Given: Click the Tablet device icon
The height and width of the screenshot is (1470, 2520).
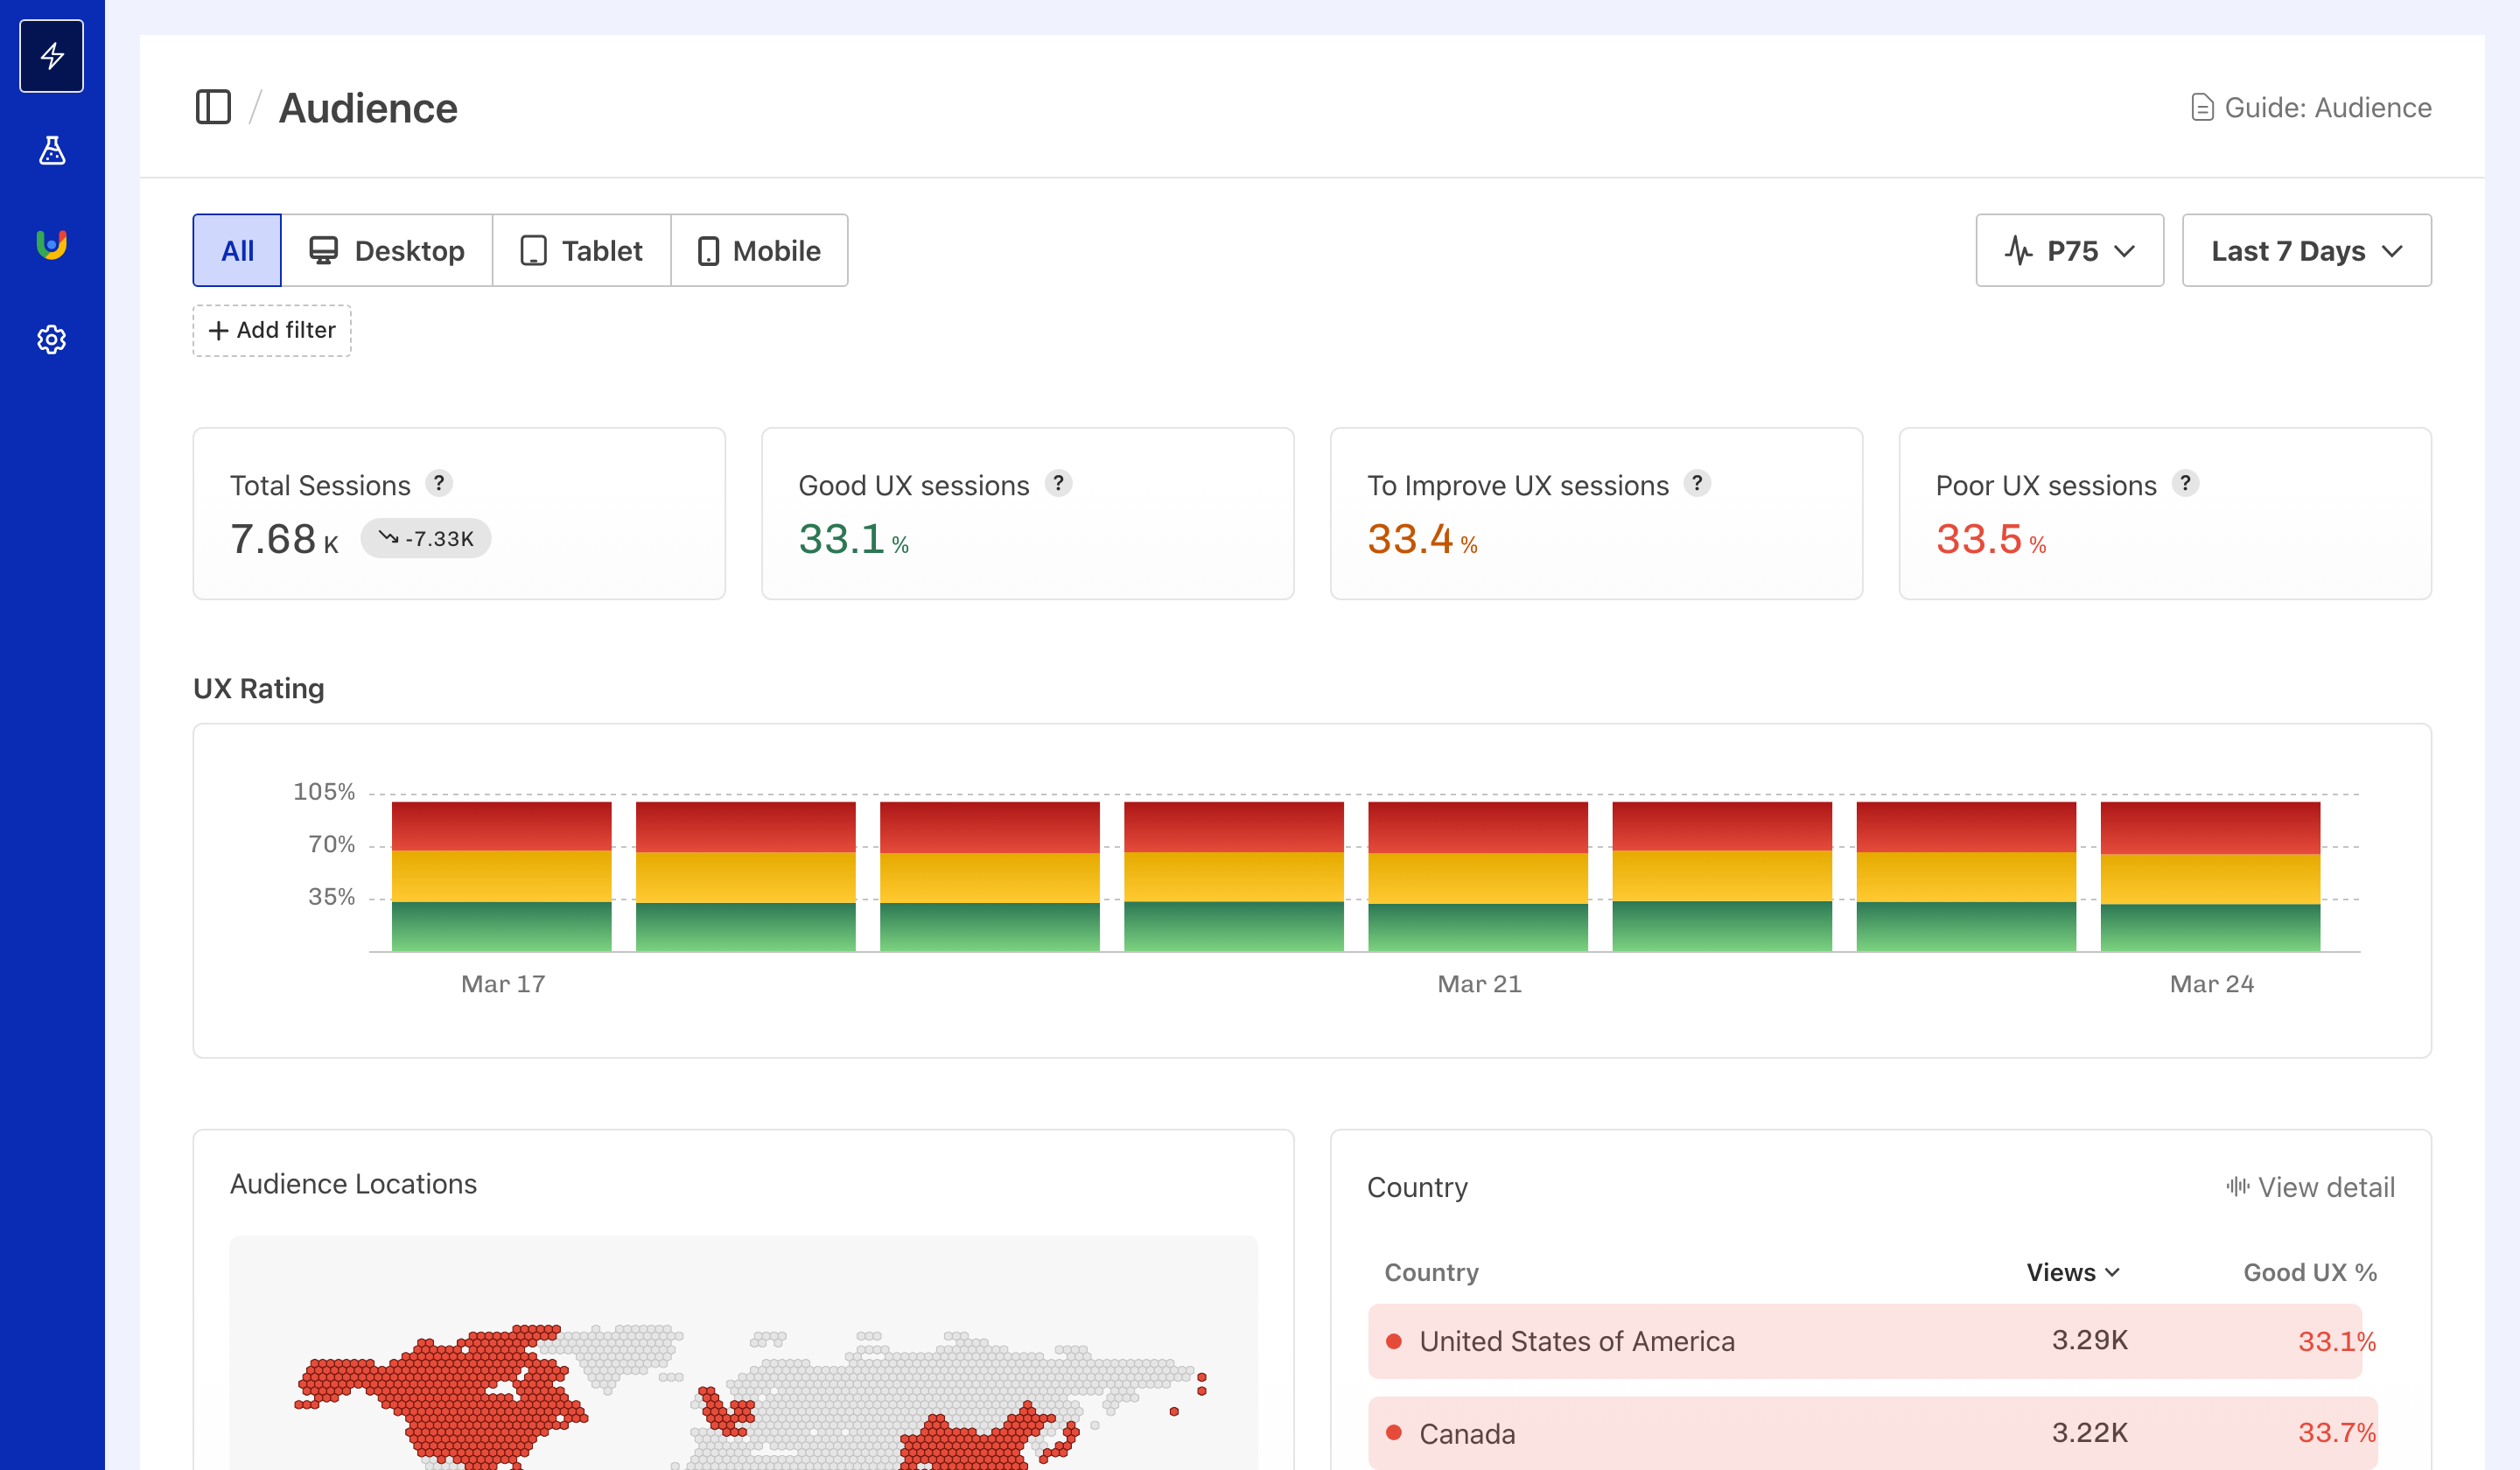Looking at the screenshot, I should [534, 250].
